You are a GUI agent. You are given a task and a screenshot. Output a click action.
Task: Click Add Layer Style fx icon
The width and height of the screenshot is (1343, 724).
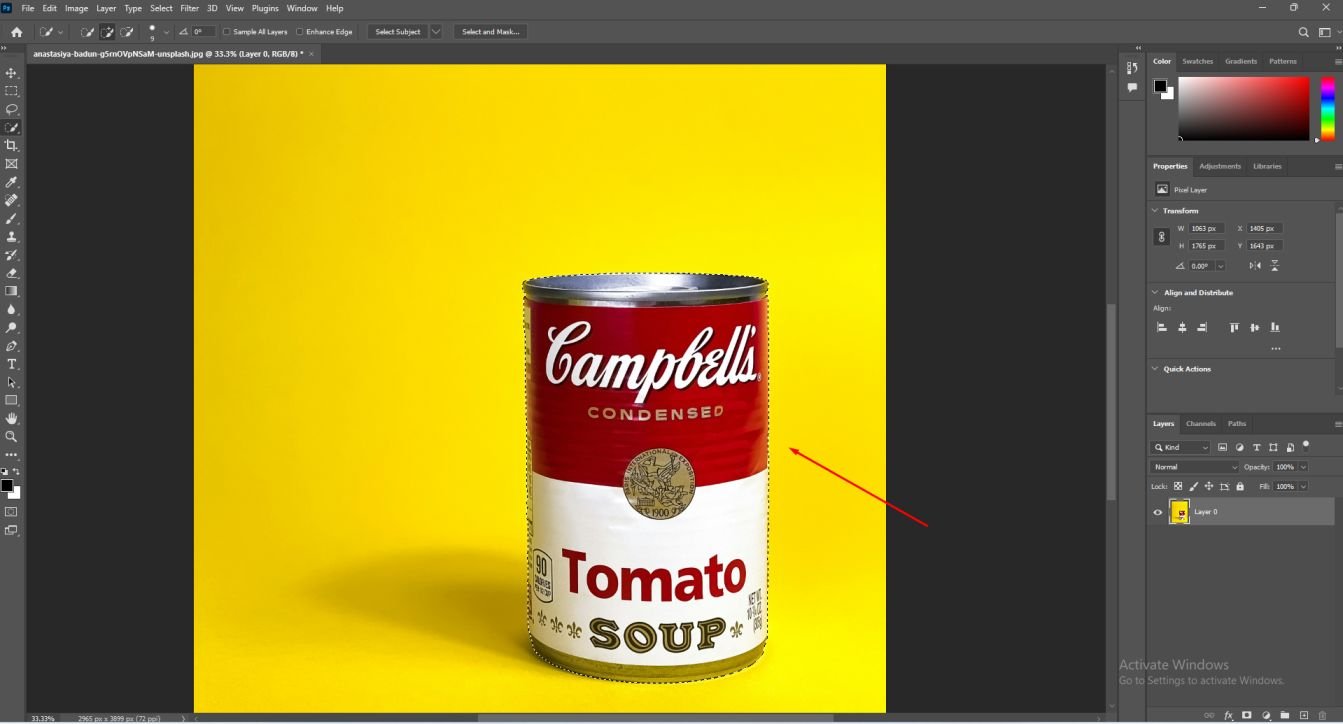[x=1228, y=716]
